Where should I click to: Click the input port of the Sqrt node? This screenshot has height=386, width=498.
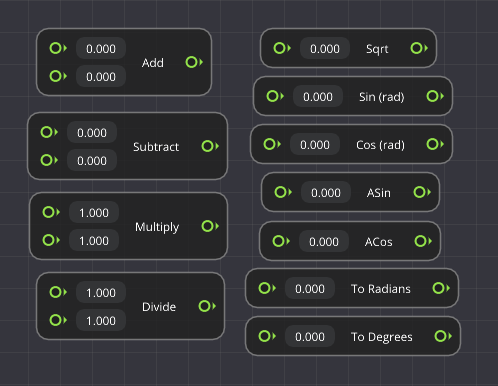[x=282, y=48]
